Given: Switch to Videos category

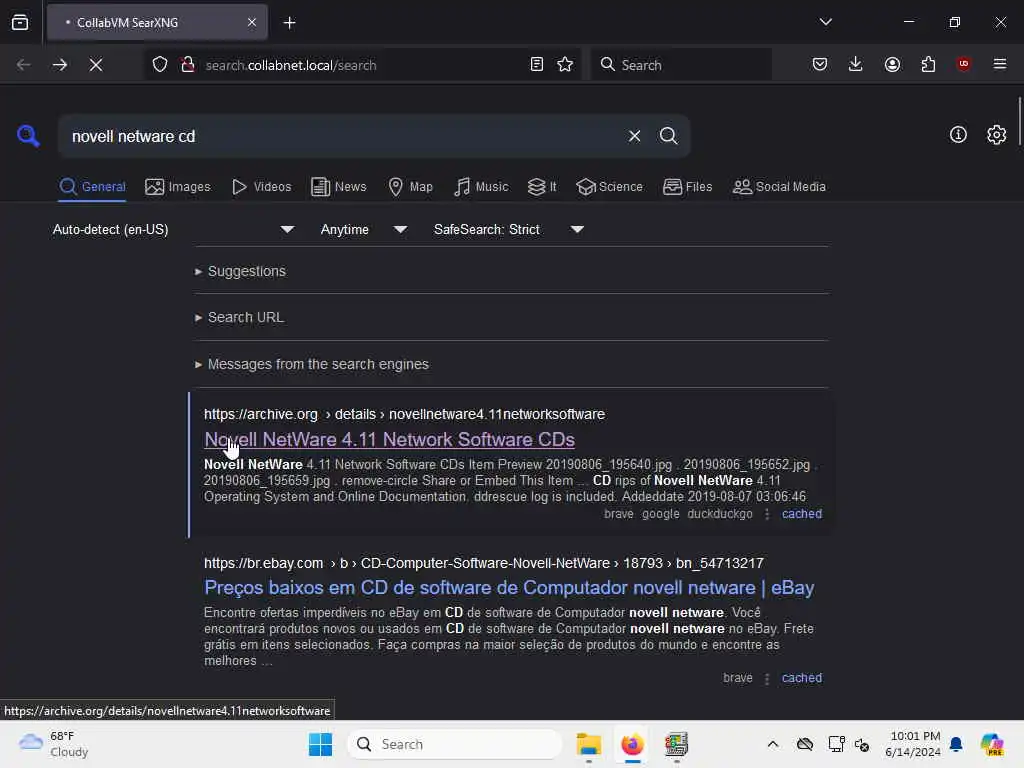Looking at the screenshot, I should (261, 187).
